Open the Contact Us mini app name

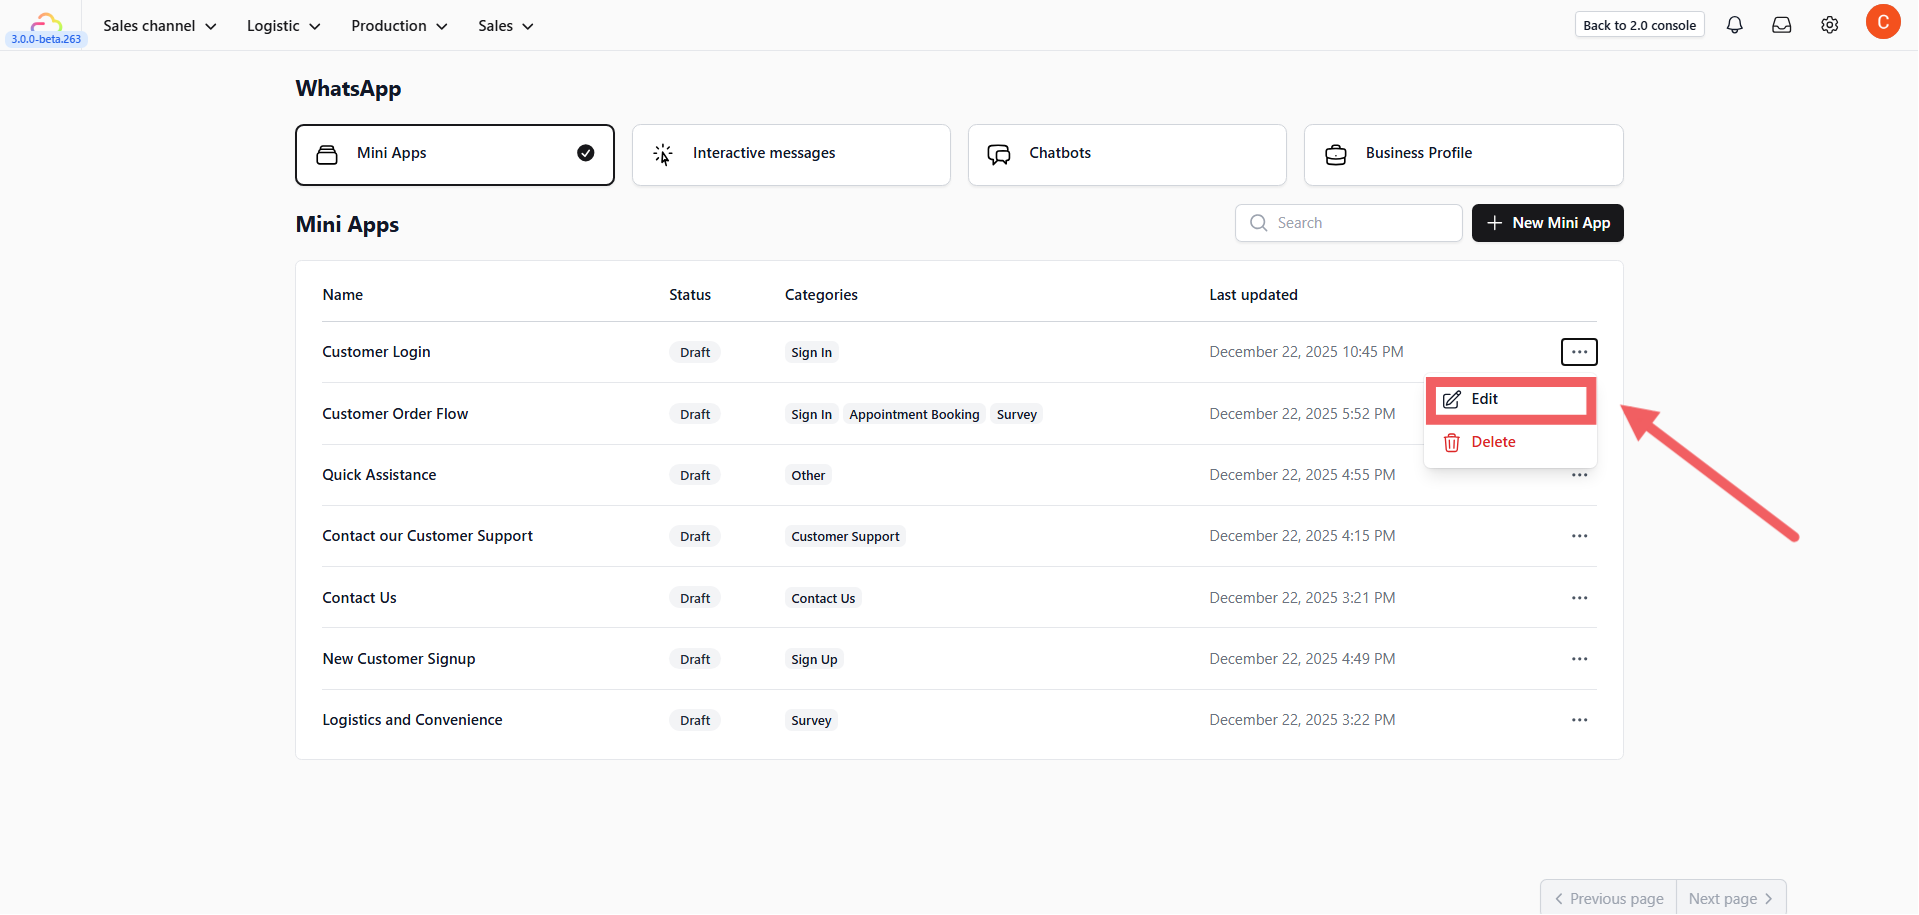tap(359, 598)
